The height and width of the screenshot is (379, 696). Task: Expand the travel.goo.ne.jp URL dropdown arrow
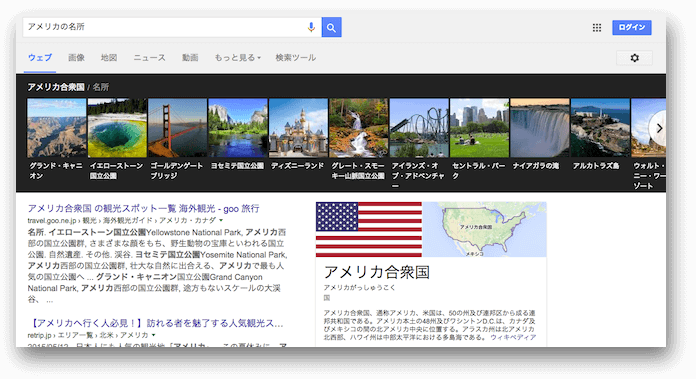pos(221,221)
